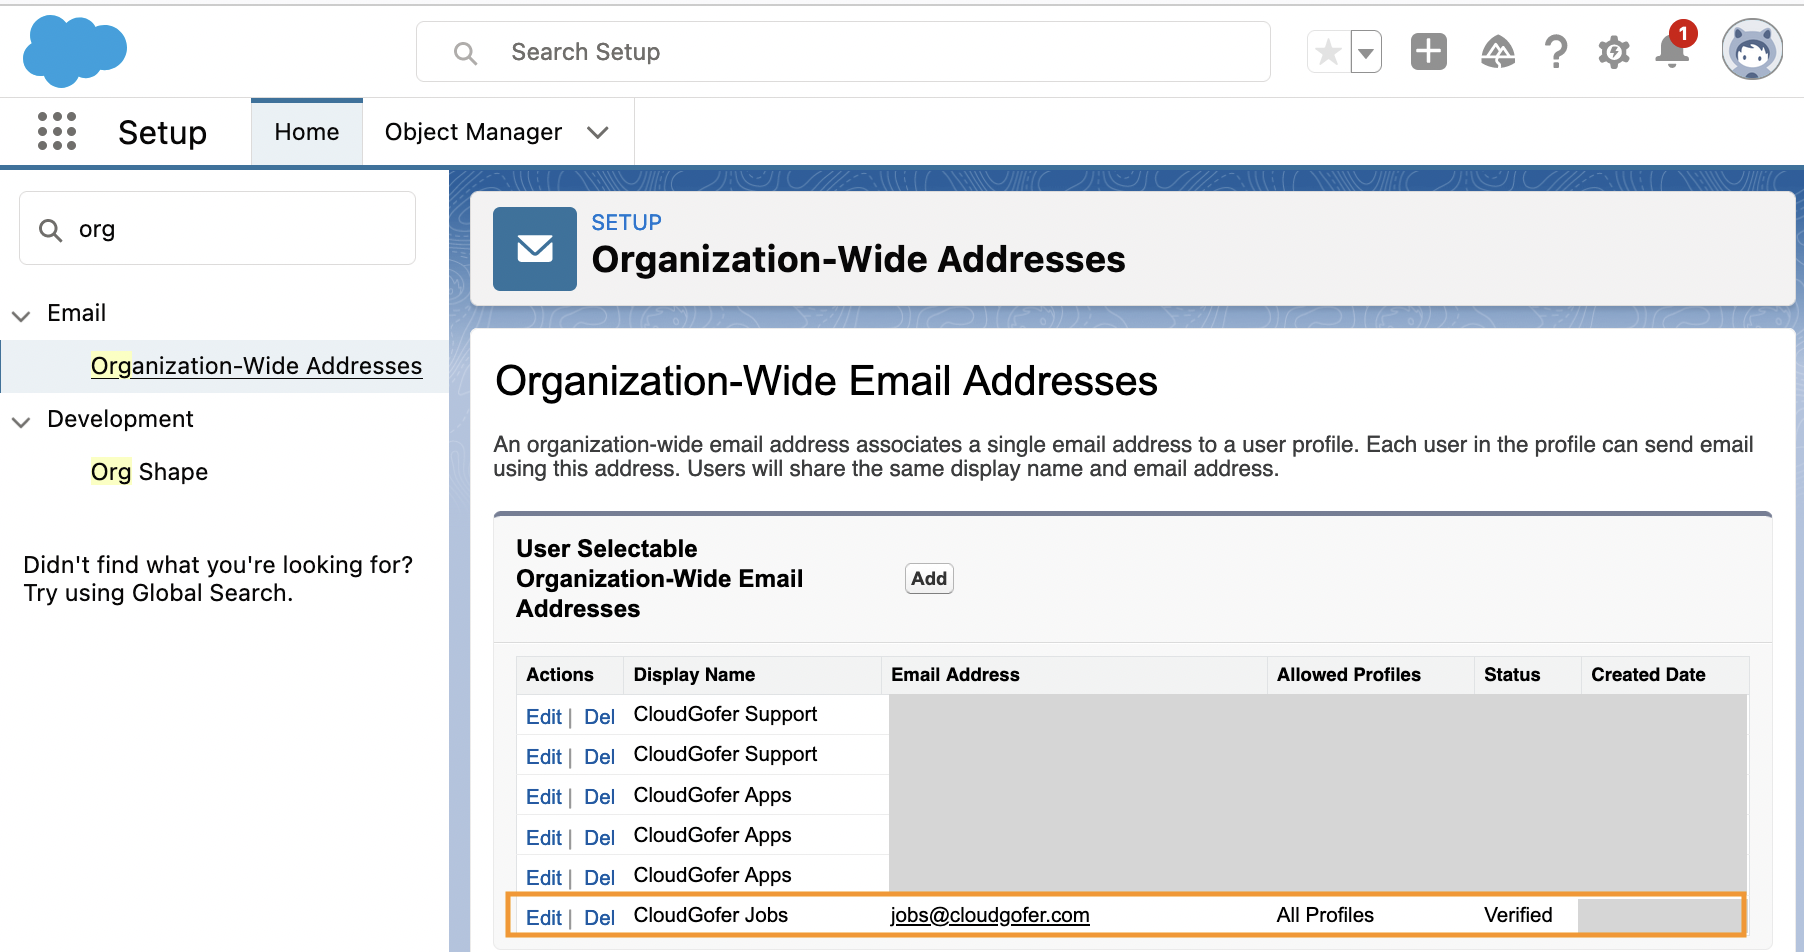Switch to the Object Manager tab
Viewport: 1804px width, 952px height.
(x=473, y=132)
